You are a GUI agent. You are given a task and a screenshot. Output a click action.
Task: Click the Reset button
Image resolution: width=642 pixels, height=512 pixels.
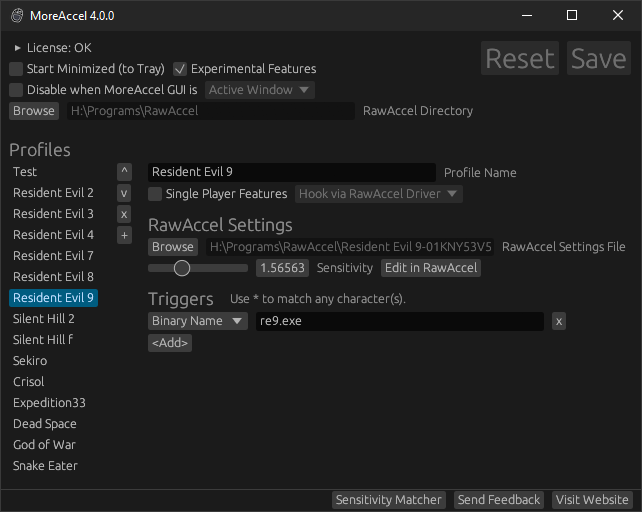[x=520, y=58]
